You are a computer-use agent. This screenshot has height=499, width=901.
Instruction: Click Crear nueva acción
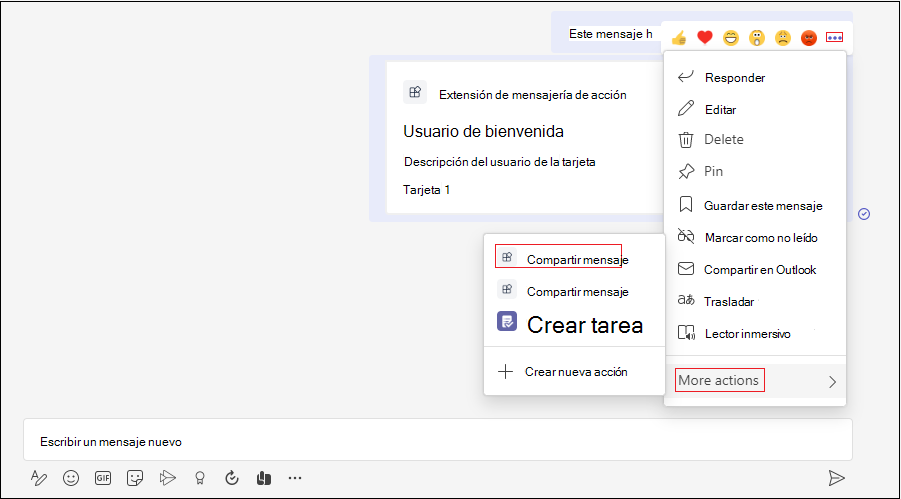click(x=574, y=372)
